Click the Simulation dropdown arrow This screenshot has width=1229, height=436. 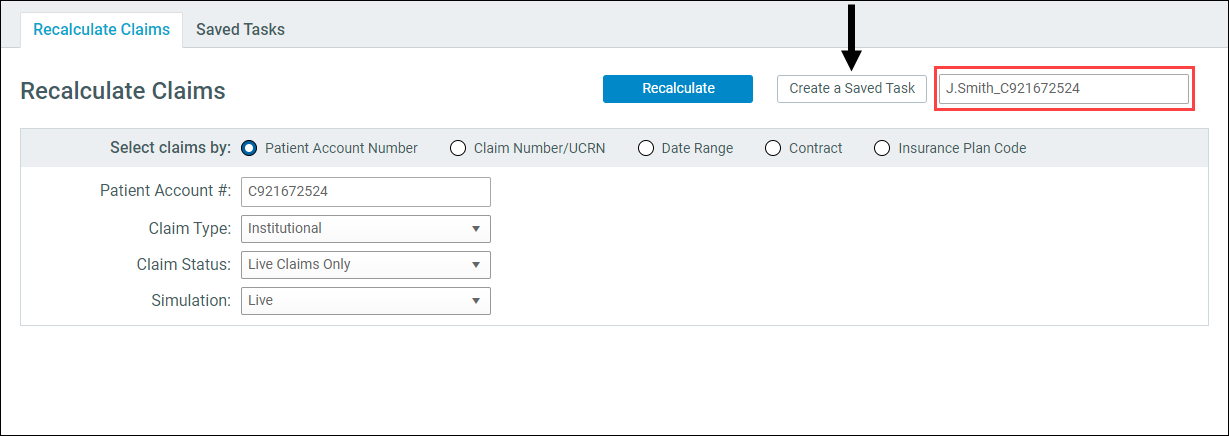click(476, 301)
